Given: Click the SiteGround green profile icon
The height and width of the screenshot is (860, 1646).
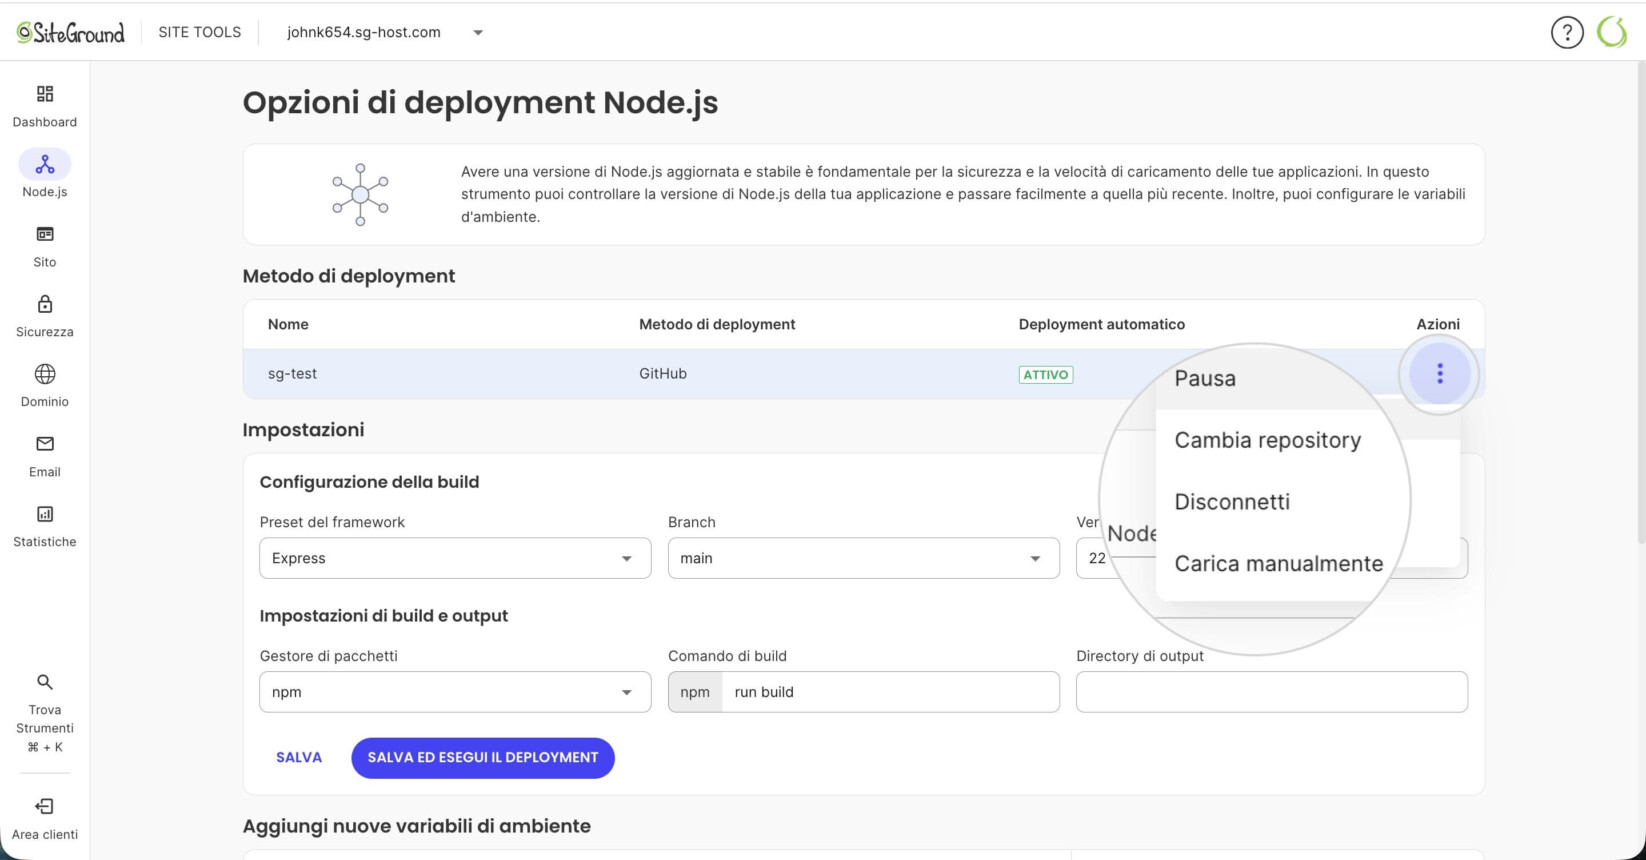Looking at the screenshot, I should (x=1612, y=32).
